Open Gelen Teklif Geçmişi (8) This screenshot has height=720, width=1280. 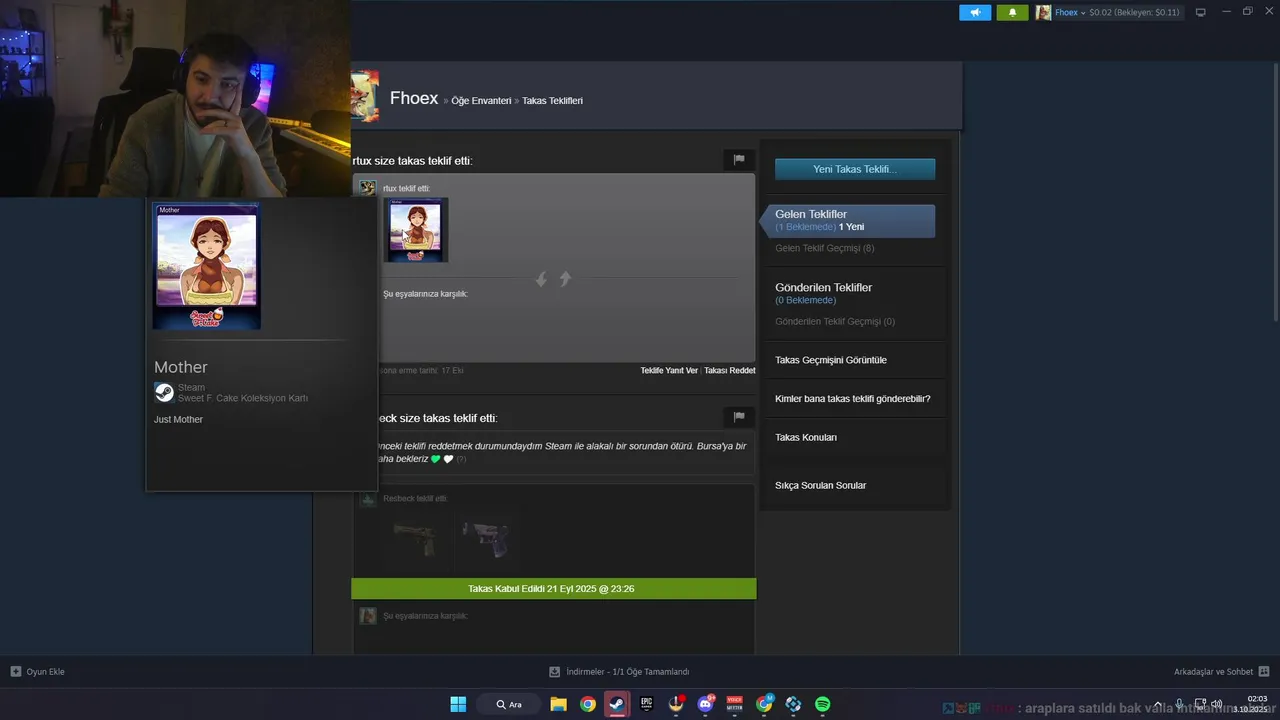[824, 248]
